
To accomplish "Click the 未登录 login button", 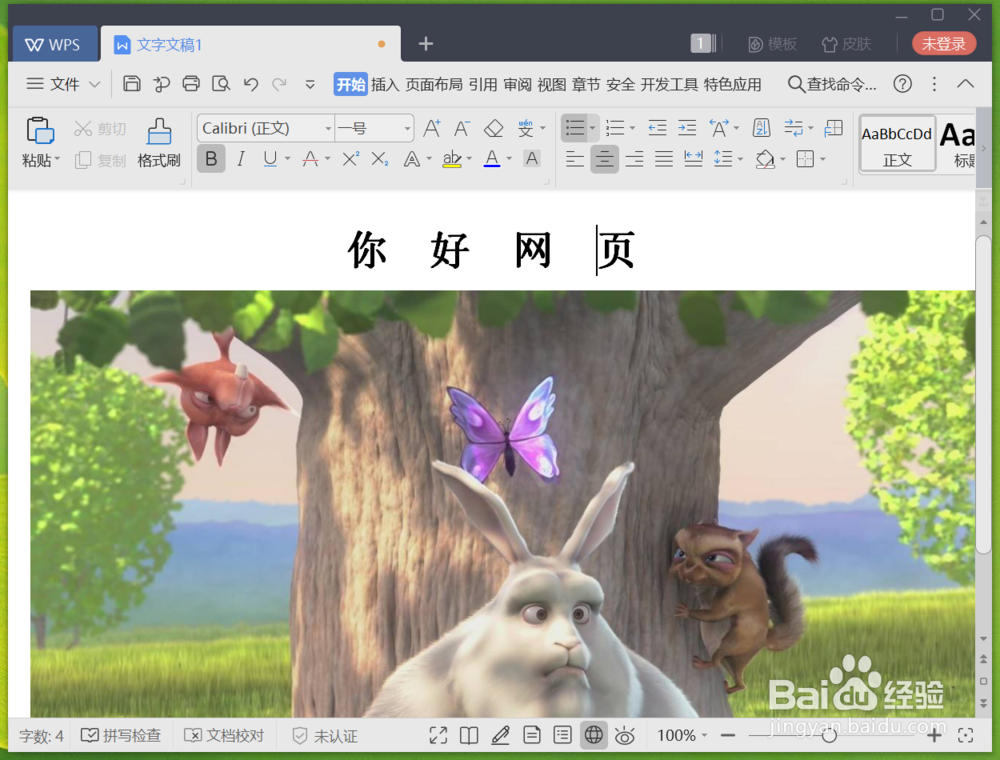I will (x=943, y=43).
